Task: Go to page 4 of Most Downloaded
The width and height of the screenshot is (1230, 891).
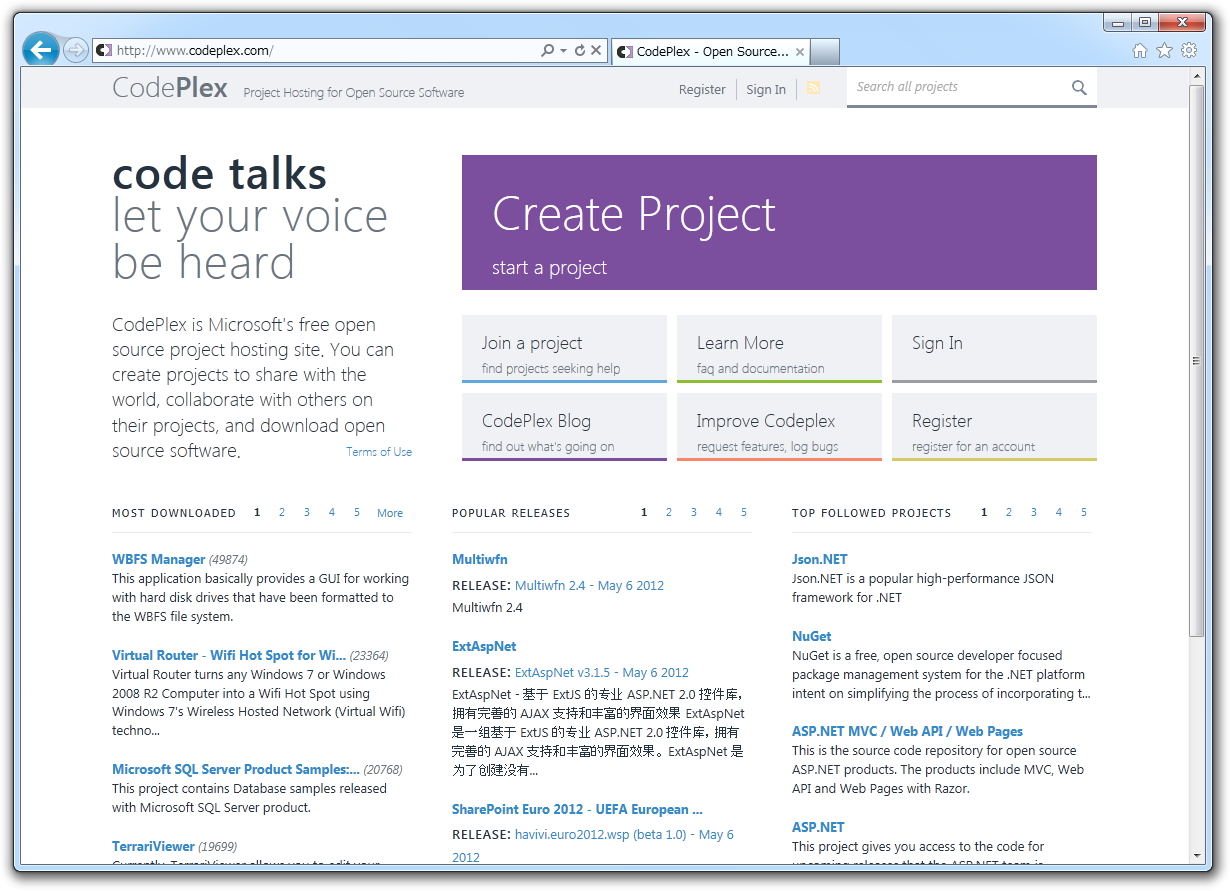Action: (x=332, y=512)
